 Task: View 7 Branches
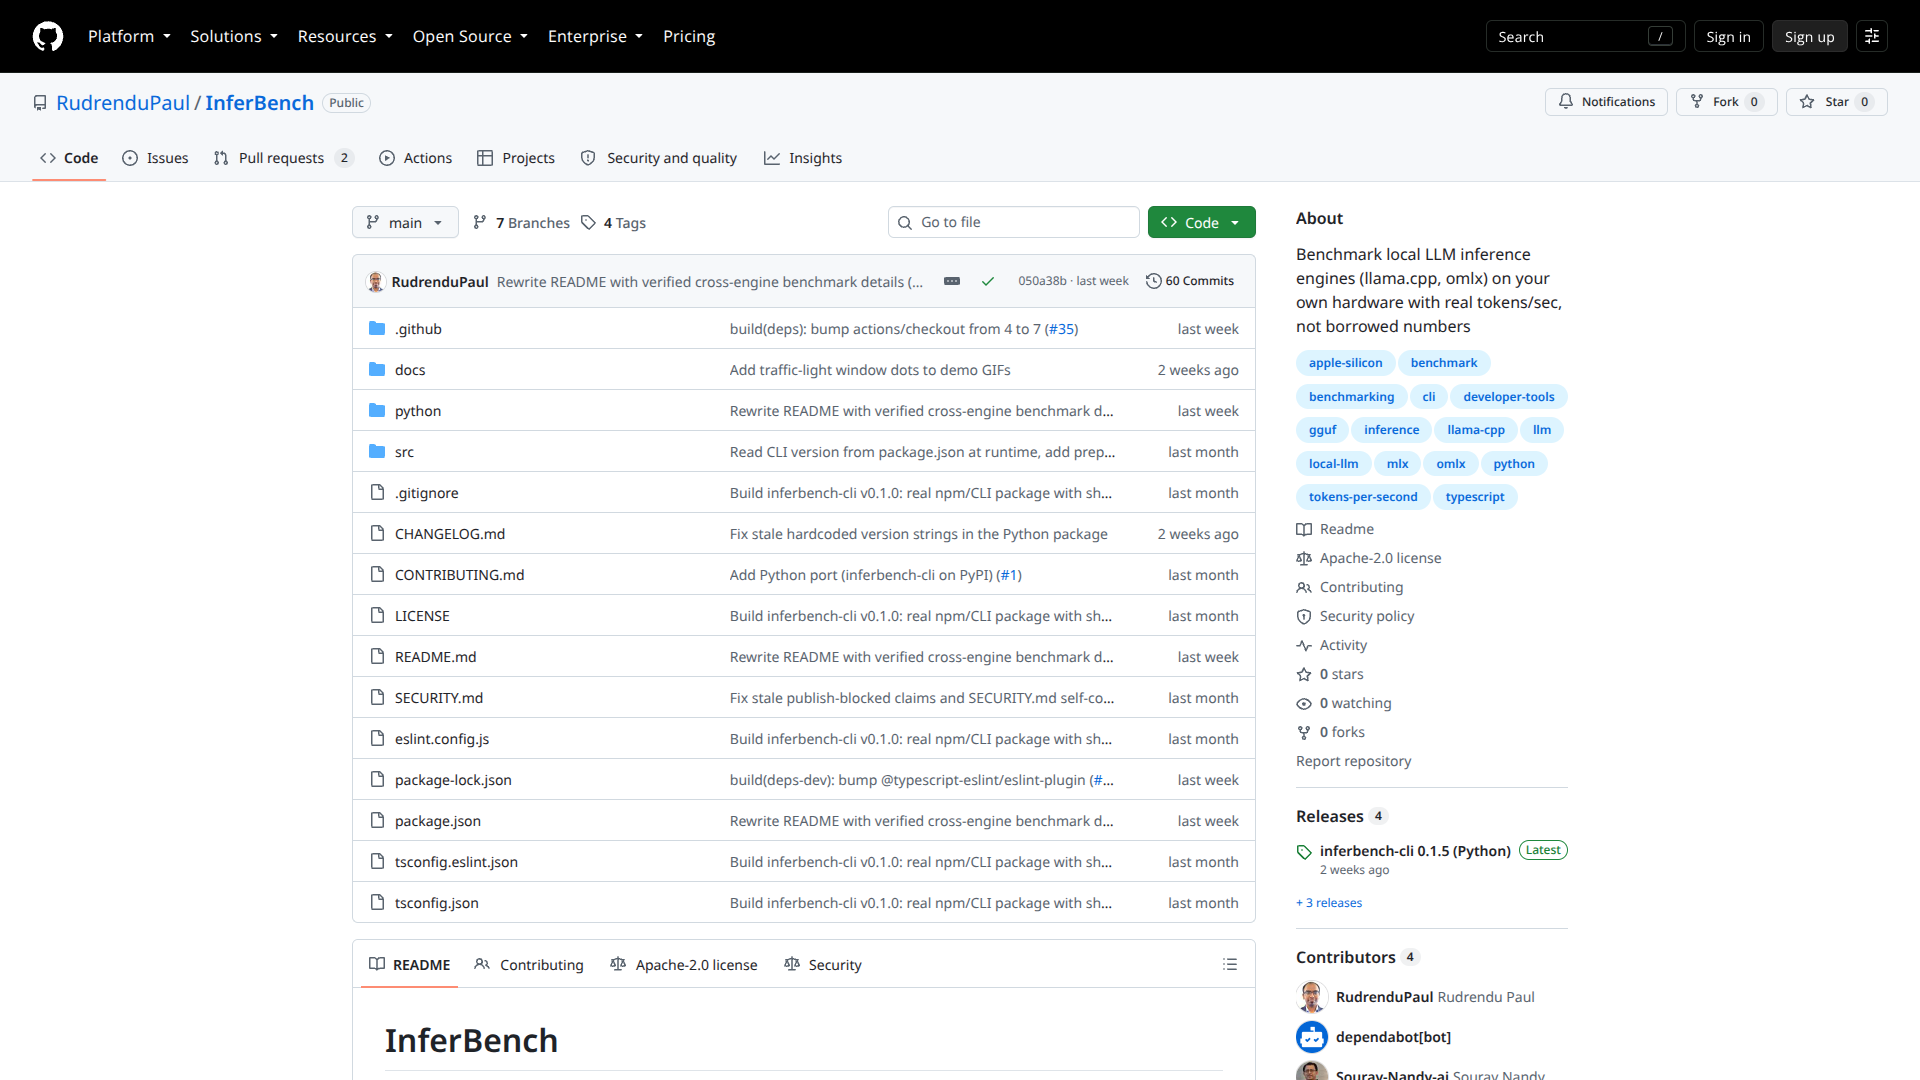pyautogui.click(x=521, y=223)
